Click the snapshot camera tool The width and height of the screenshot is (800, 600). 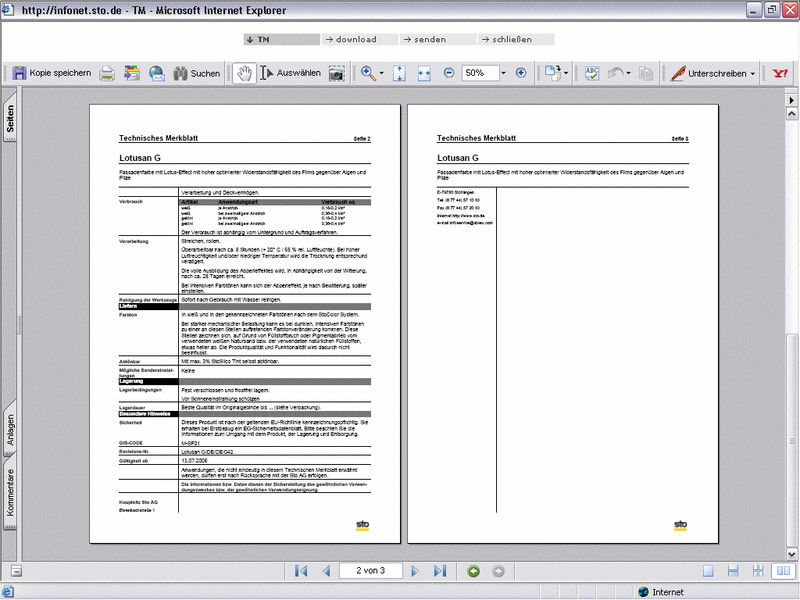[x=336, y=73]
